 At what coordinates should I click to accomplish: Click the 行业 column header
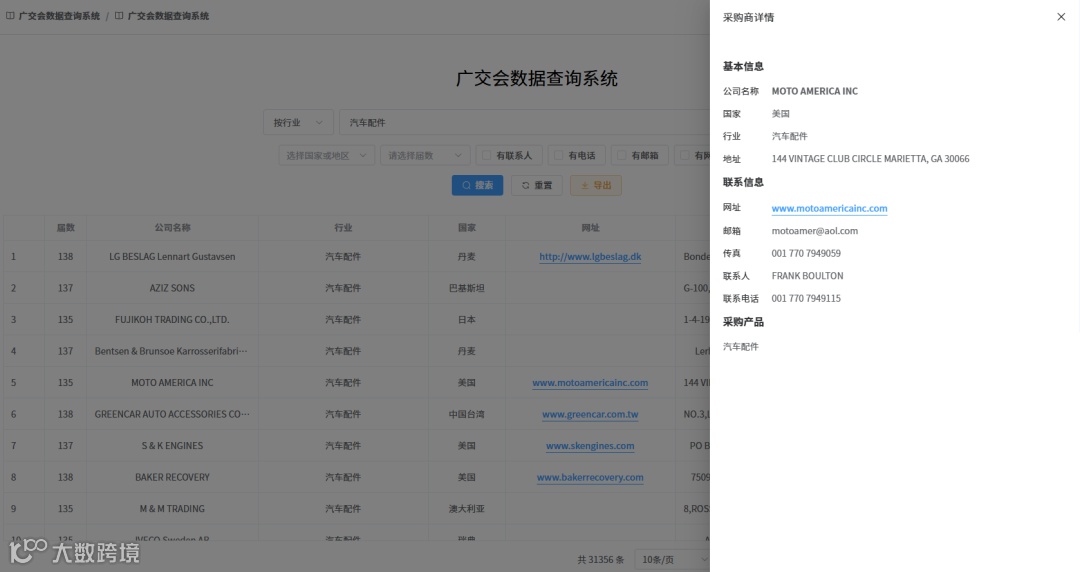343,227
